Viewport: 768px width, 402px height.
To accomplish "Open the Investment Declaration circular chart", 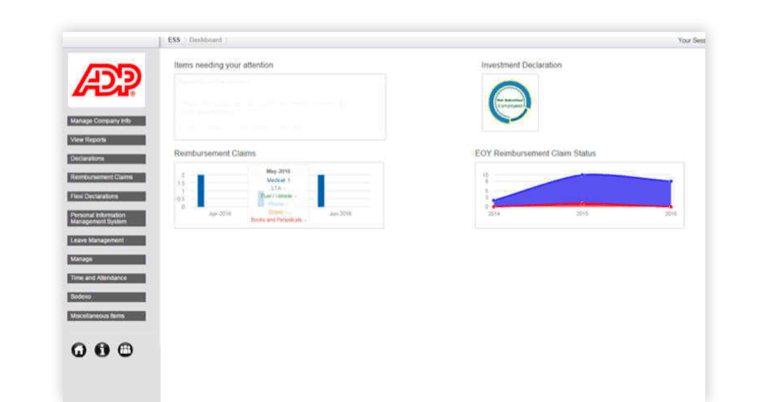I will tap(509, 102).
